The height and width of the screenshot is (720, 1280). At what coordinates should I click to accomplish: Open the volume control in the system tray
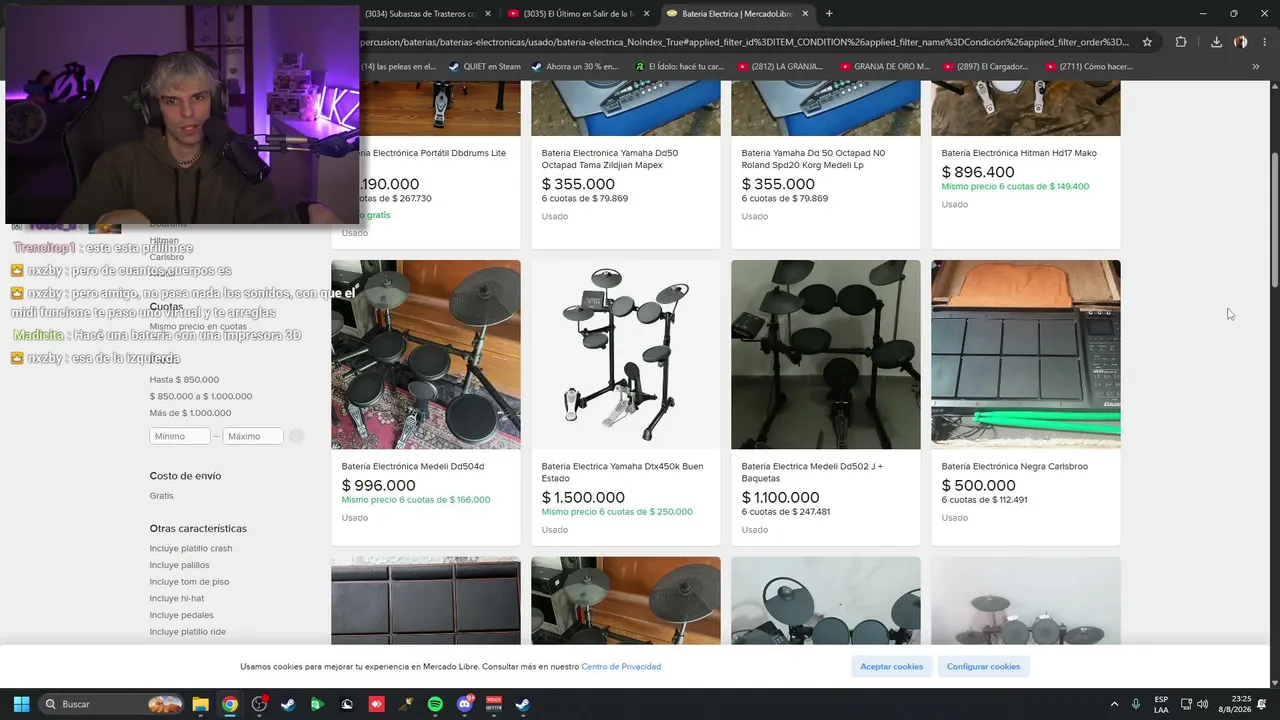1202,704
